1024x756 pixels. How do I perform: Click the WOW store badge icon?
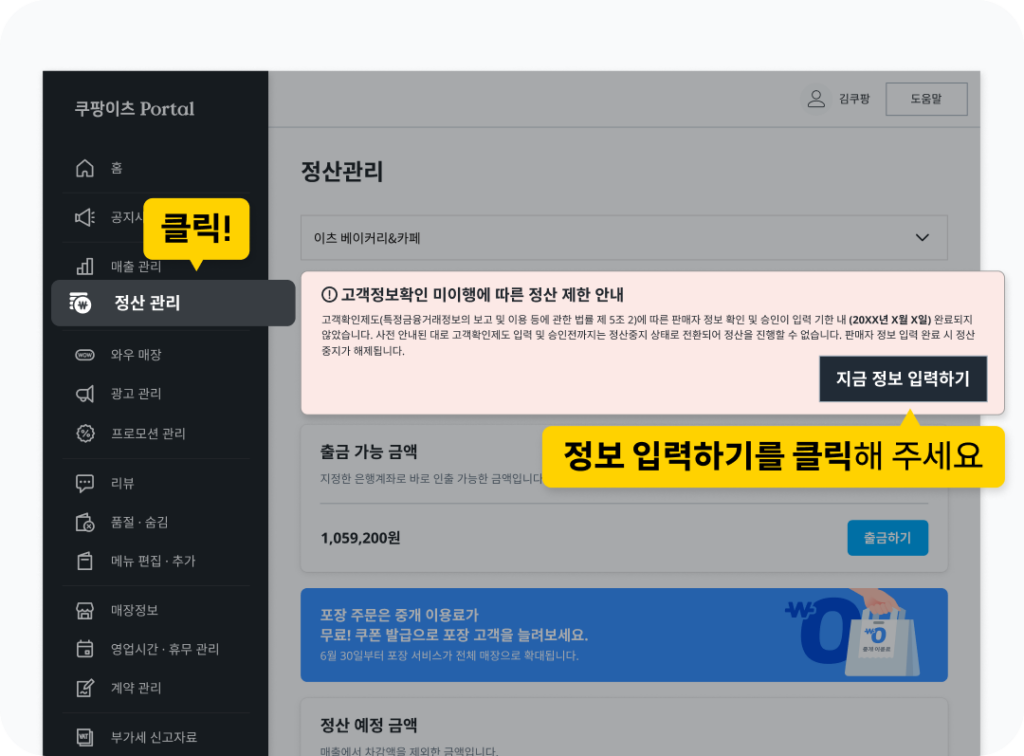tap(85, 354)
